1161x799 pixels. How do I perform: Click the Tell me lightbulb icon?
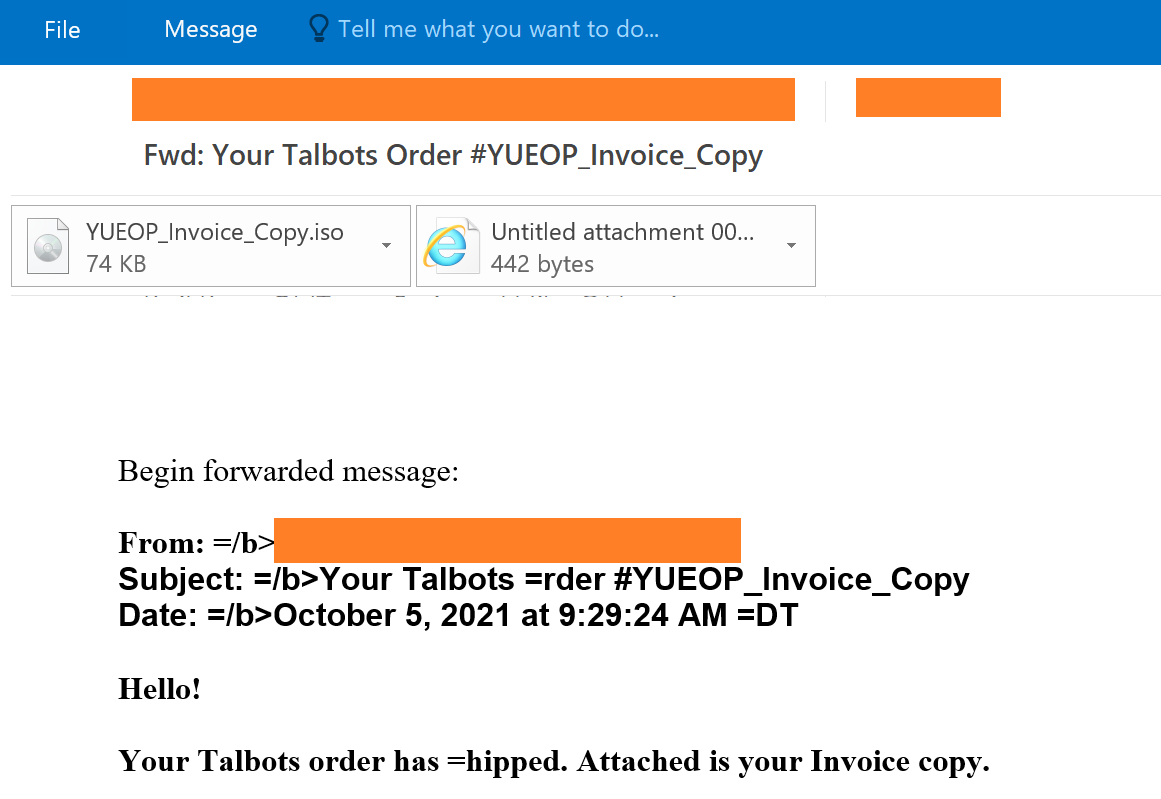(318, 29)
